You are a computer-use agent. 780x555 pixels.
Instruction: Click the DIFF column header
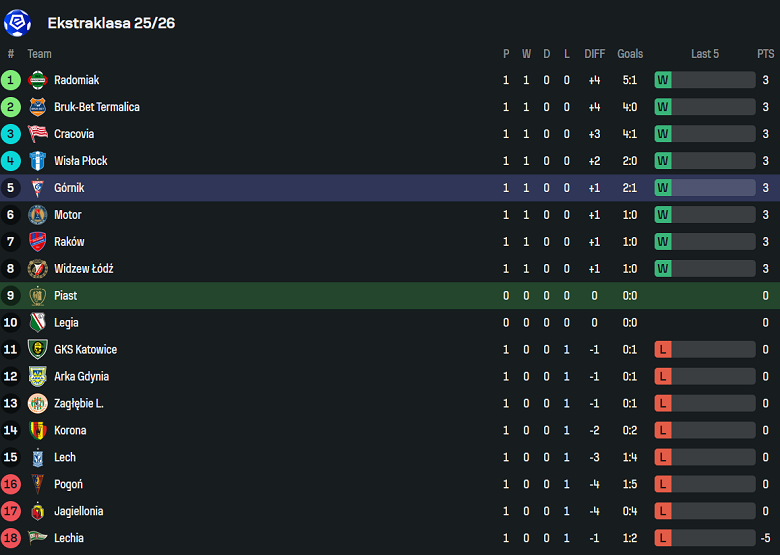pyautogui.click(x=594, y=54)
